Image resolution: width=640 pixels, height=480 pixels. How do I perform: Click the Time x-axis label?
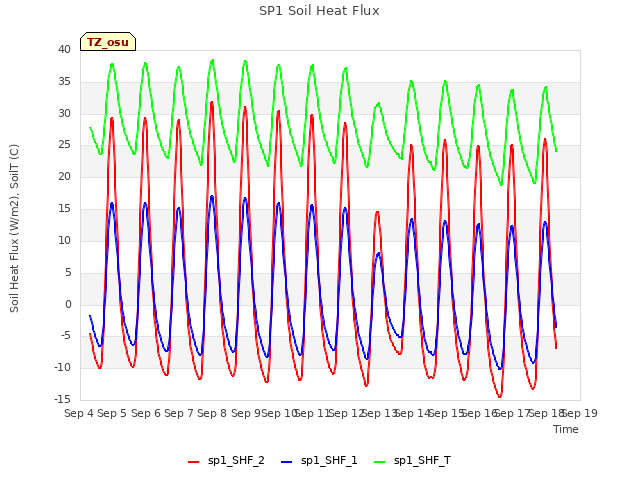[x=566, y=429]
